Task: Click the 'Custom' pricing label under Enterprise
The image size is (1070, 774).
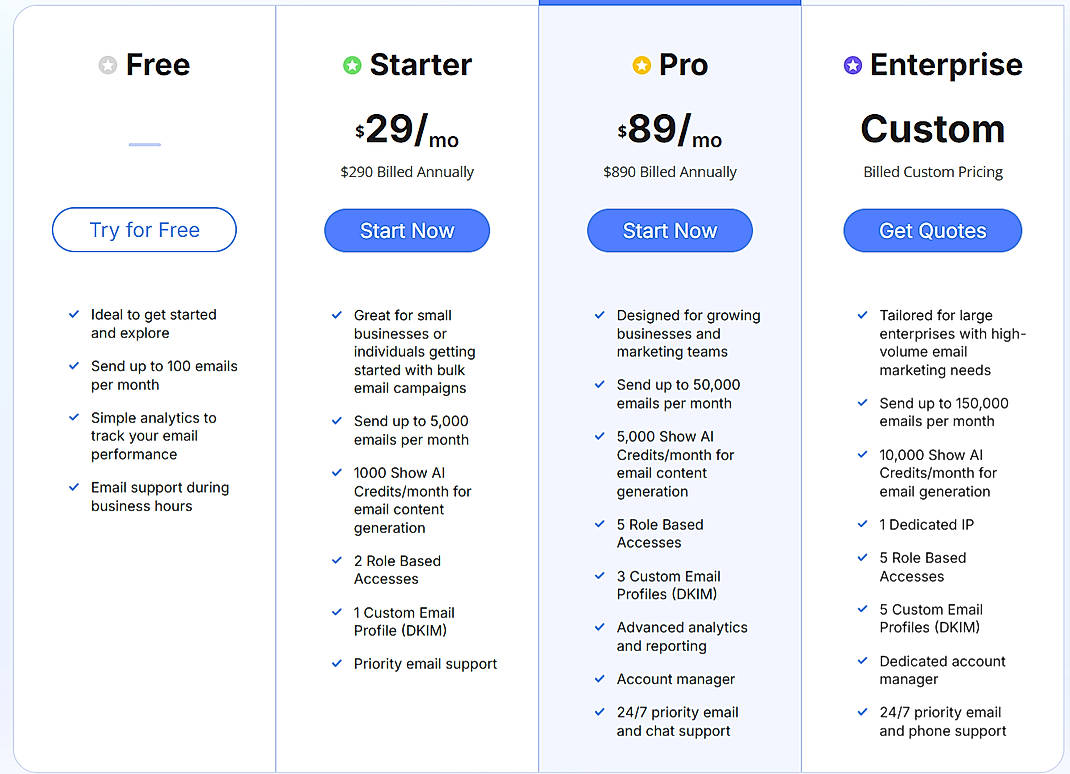Action: tap(932, 129)
